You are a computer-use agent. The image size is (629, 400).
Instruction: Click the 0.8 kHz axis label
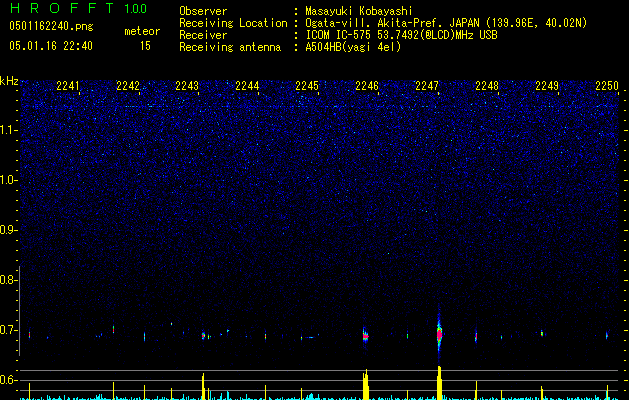9,280
